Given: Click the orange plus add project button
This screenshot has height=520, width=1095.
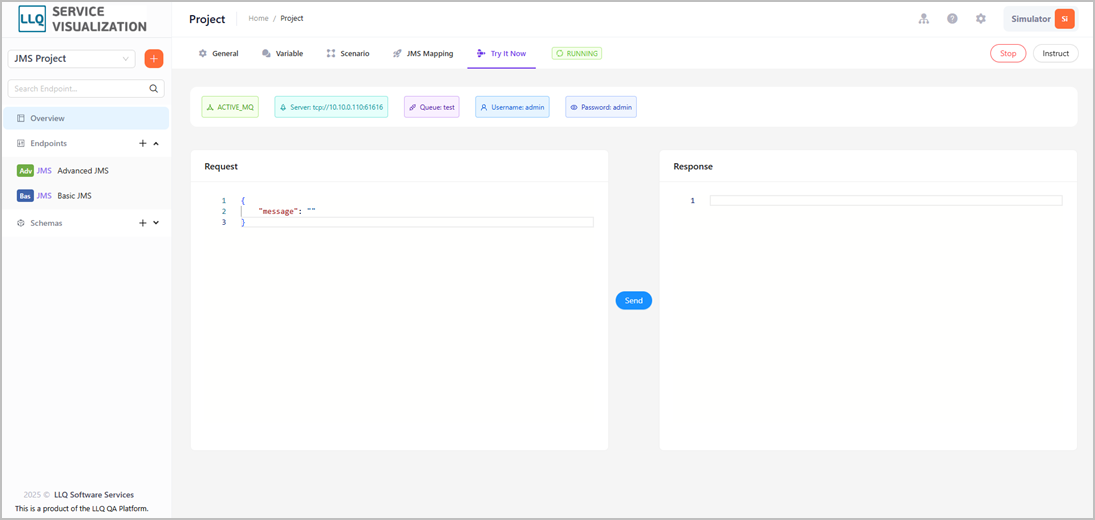Looking at the screenshot, I should pos(154,59).
